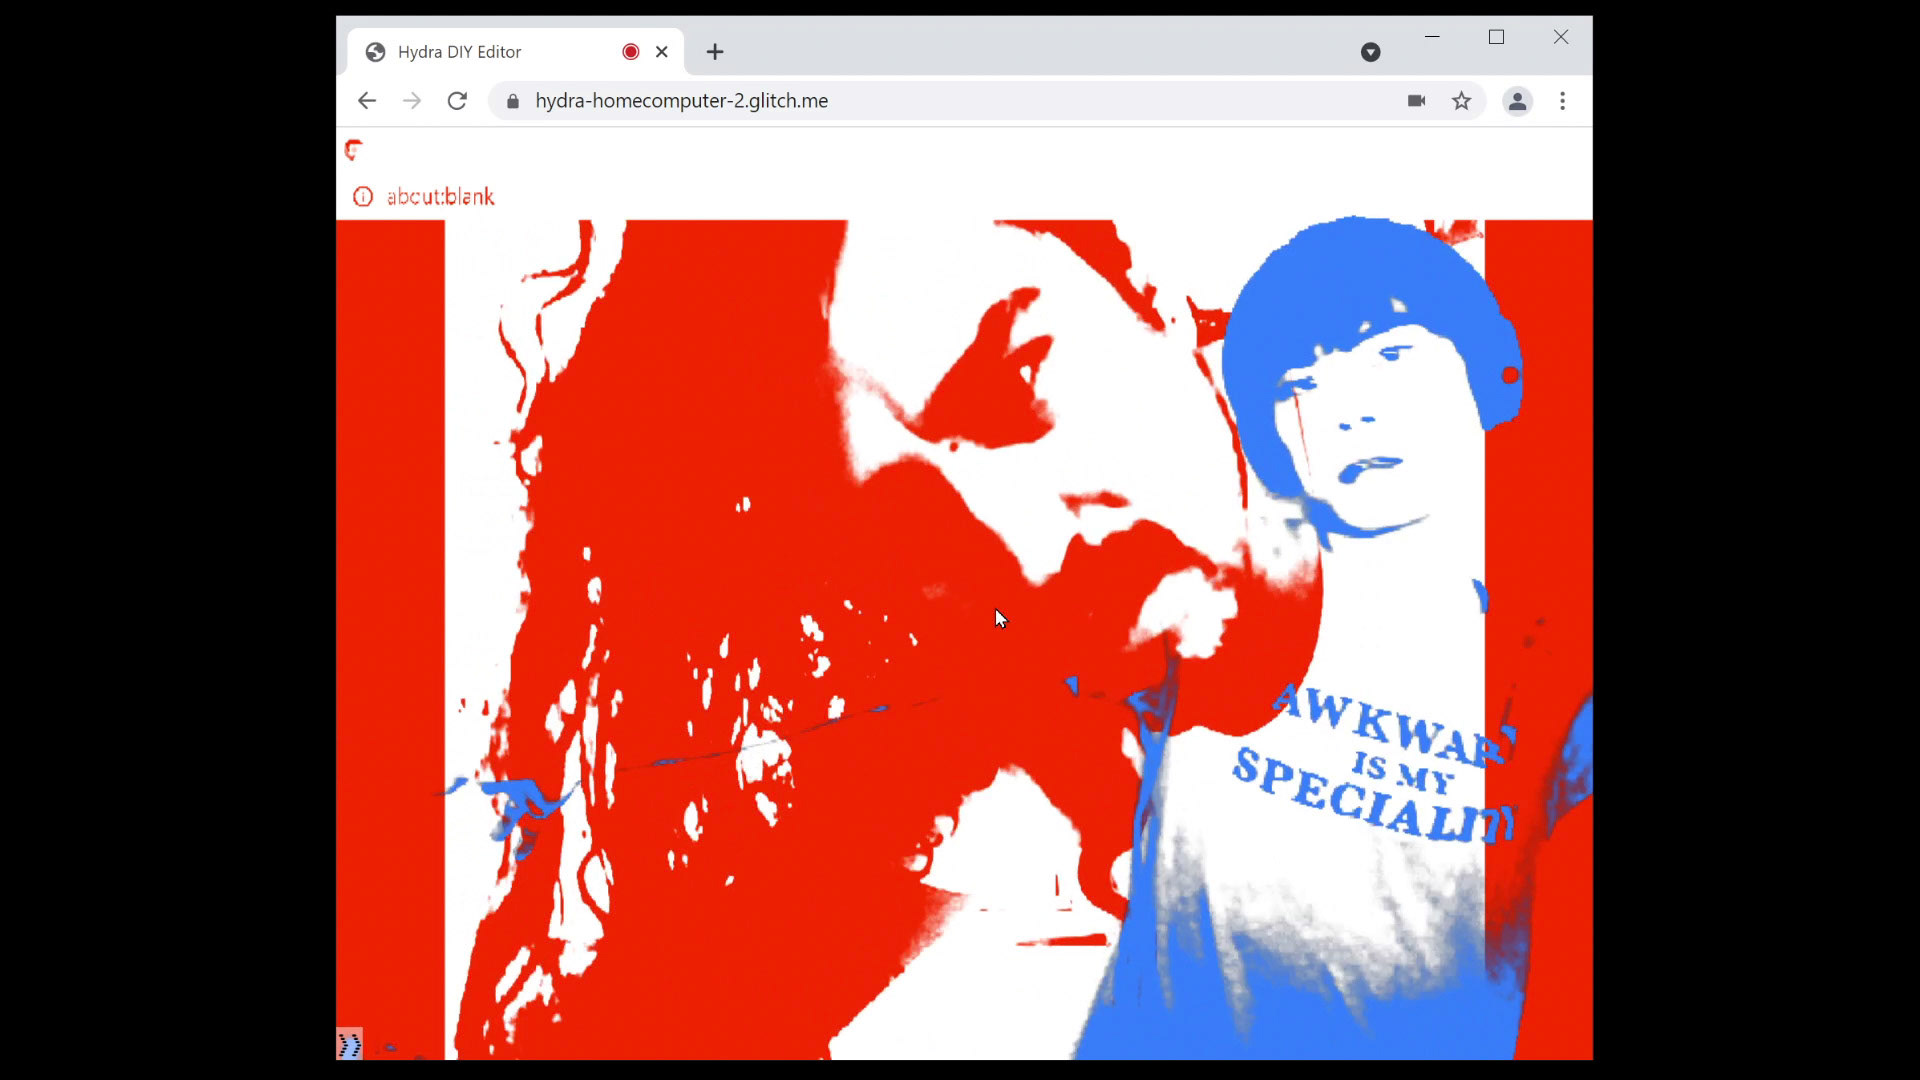This screenshot has width=1920, height=1080.
Task: Open the Chrome profile avatar
Action: 1517,101
